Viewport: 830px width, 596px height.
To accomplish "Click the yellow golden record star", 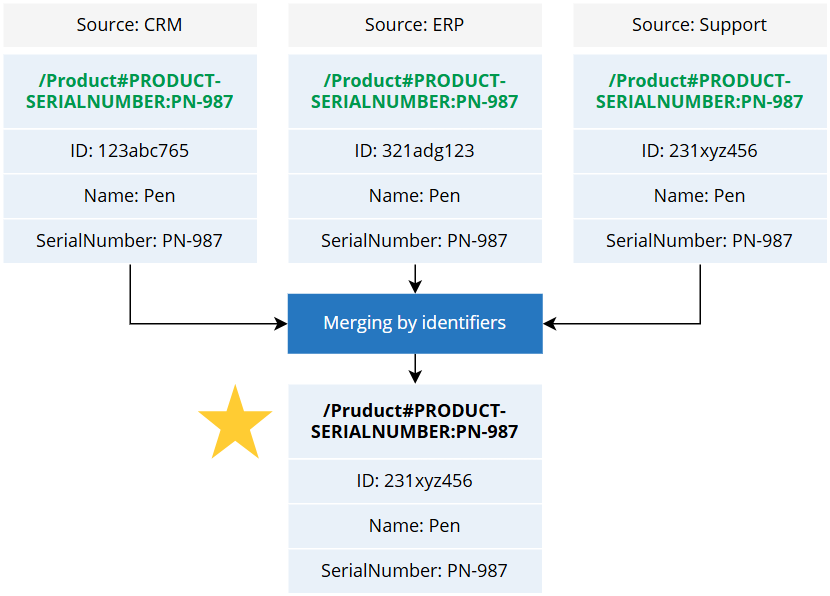I will click(235, 423).
